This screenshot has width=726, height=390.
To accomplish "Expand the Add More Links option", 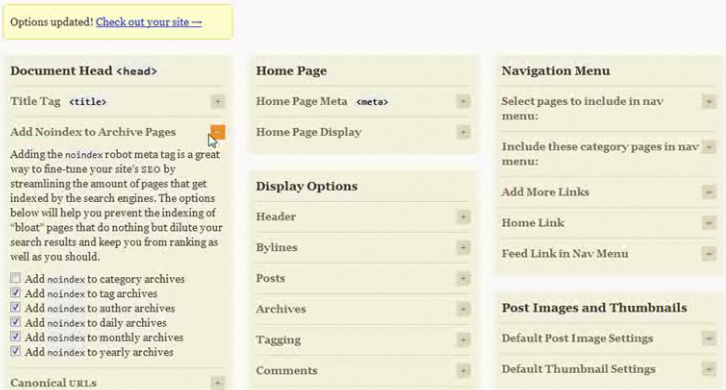I will click(709, 192).
